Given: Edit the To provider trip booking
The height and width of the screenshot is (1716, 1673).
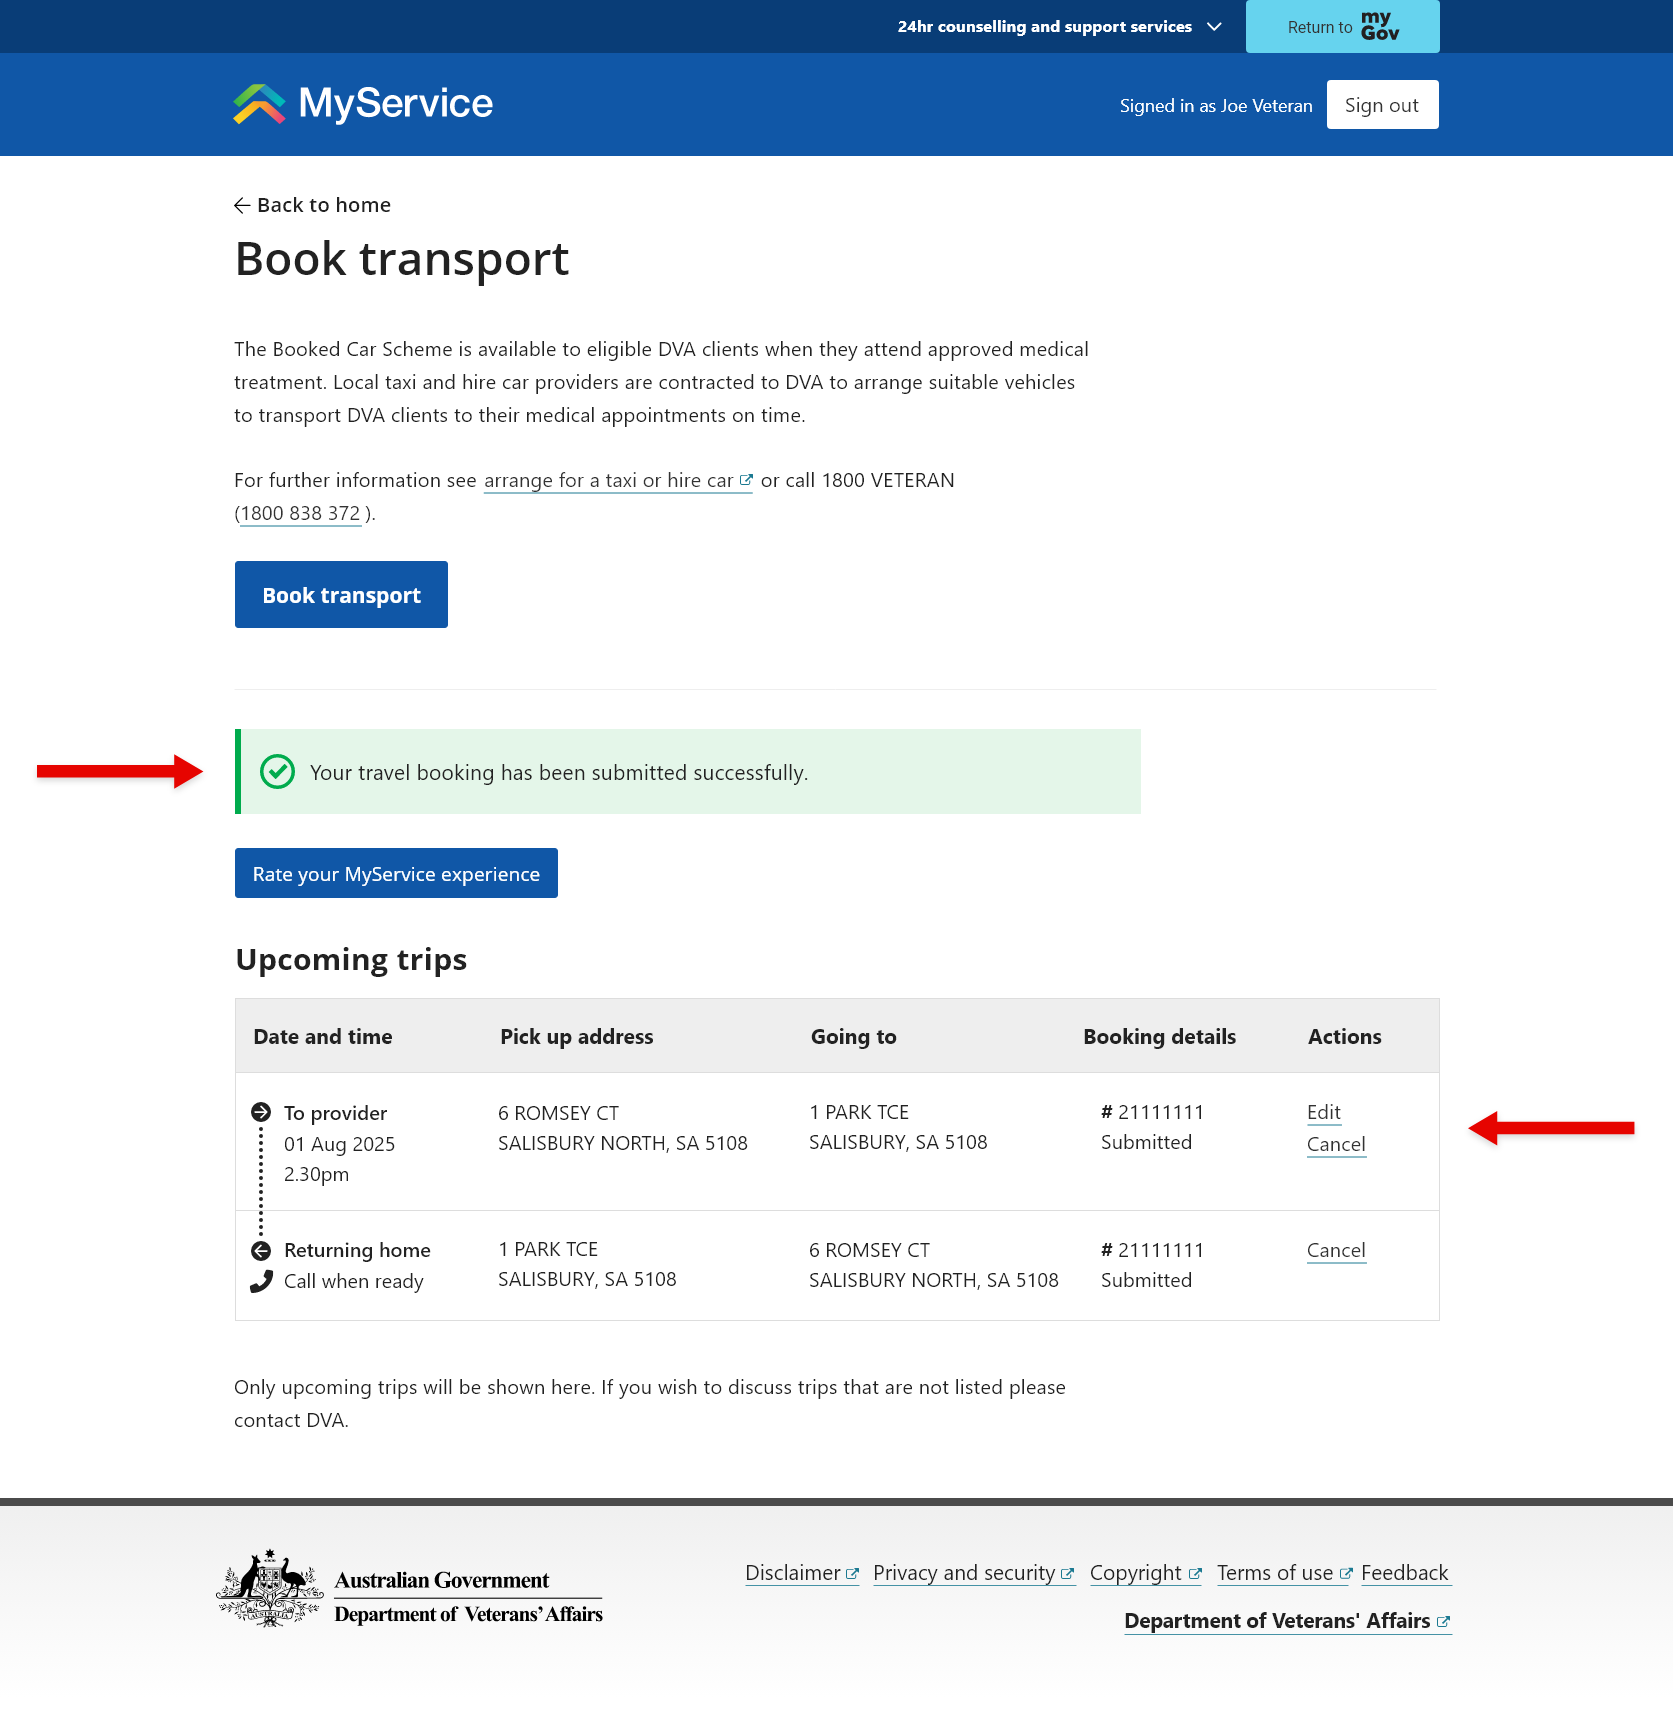Looking at the screenshot, I should coord(1323,1112).
